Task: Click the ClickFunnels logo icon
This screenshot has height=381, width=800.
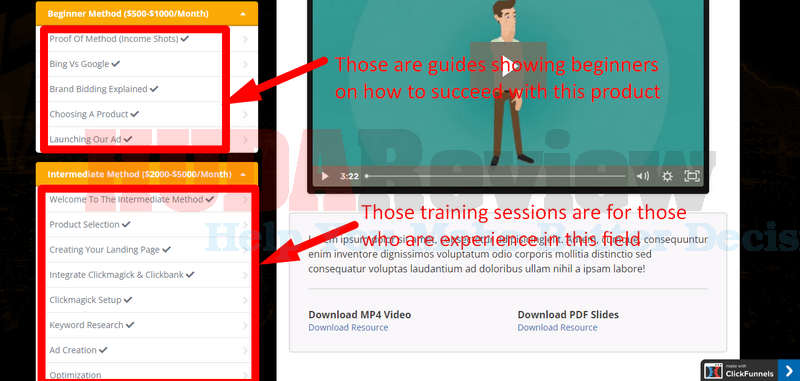Action: tap(713, 371)
